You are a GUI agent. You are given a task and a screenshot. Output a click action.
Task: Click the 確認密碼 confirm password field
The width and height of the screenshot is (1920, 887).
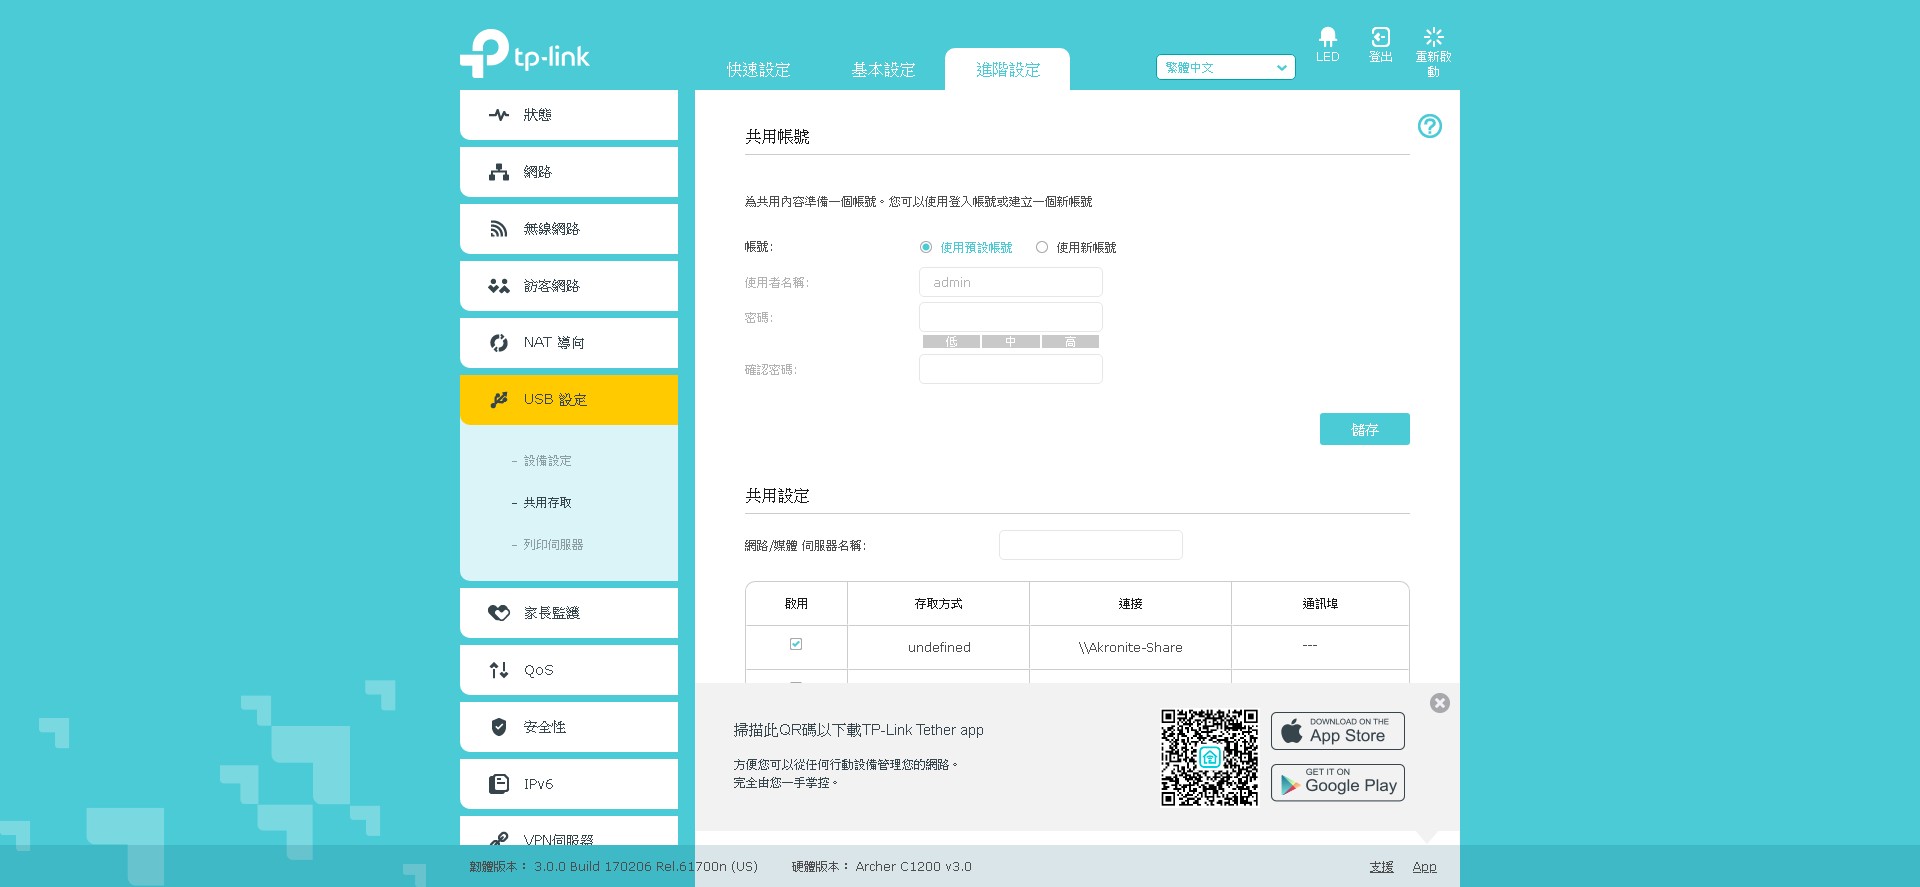click(1011, 369)
